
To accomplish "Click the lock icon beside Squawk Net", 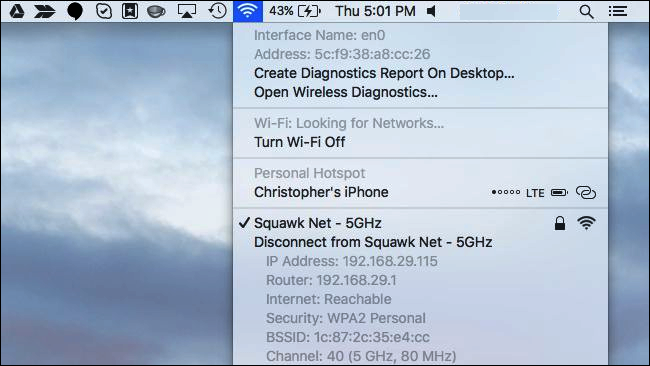I will pos(560,223).
